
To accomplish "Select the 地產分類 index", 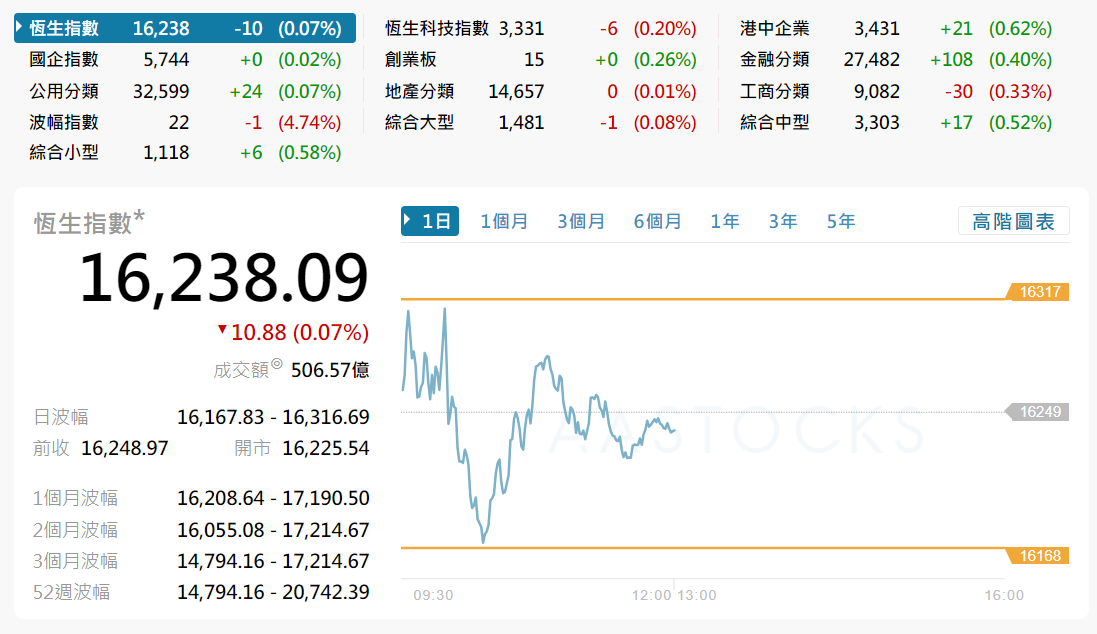I will pyautogui.click(x=420, y=92).
